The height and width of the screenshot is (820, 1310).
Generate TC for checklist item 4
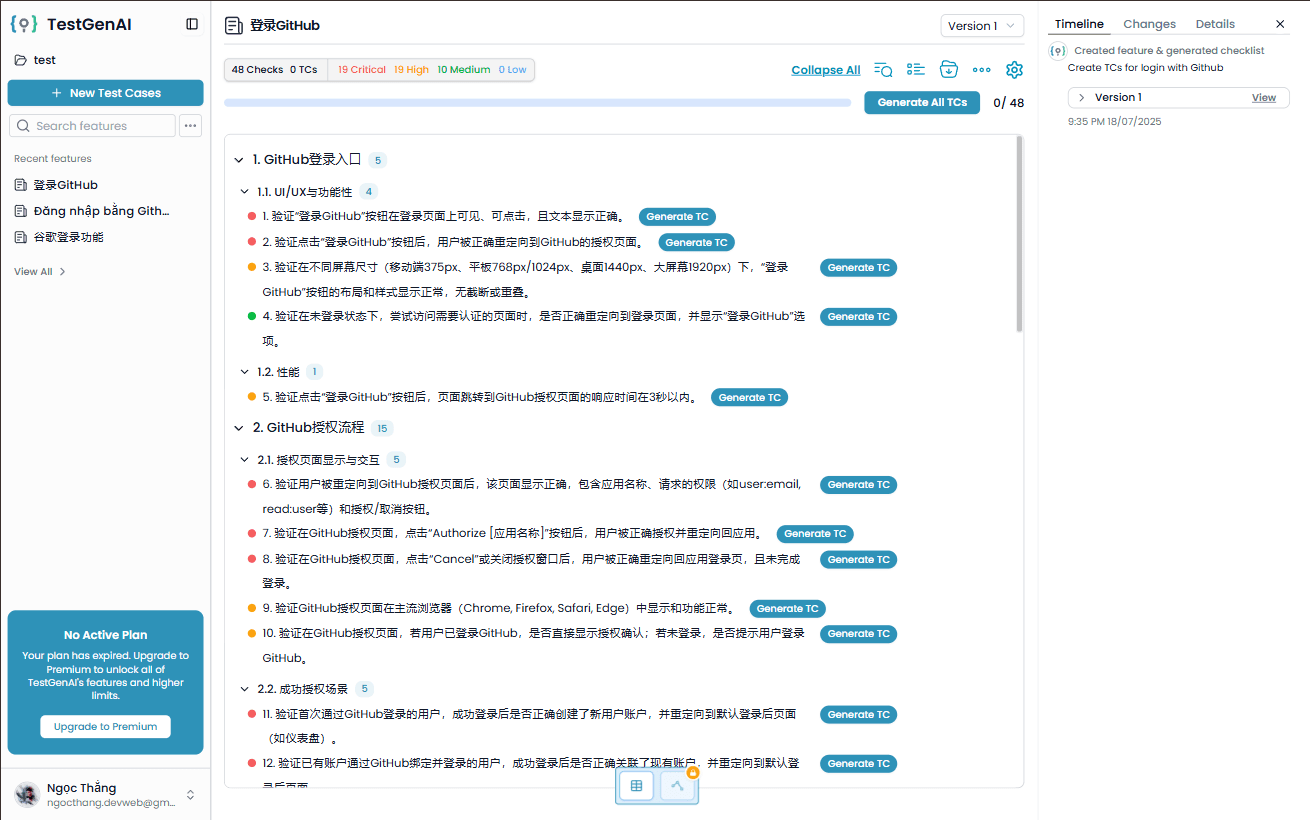[x=858, y=317]
